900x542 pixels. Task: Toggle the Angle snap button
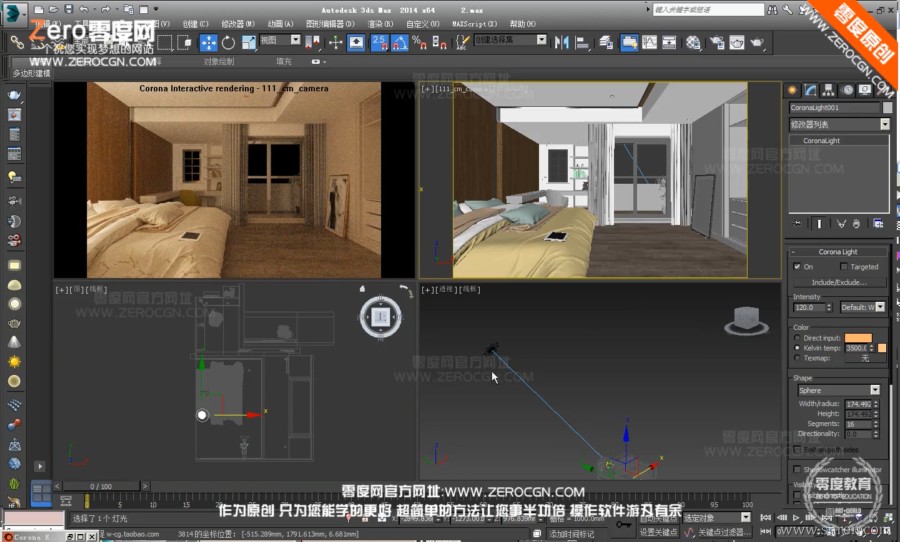(399, 42)
